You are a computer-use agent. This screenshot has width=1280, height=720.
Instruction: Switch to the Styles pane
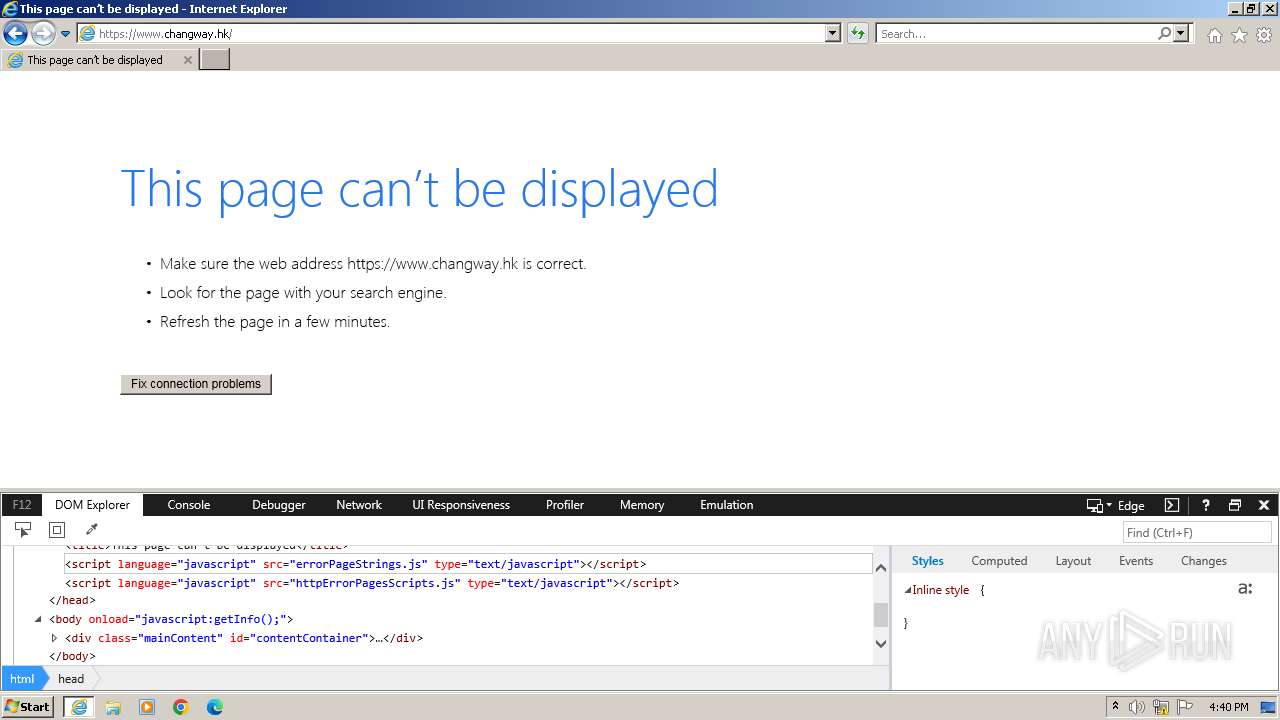pos(928,561)
